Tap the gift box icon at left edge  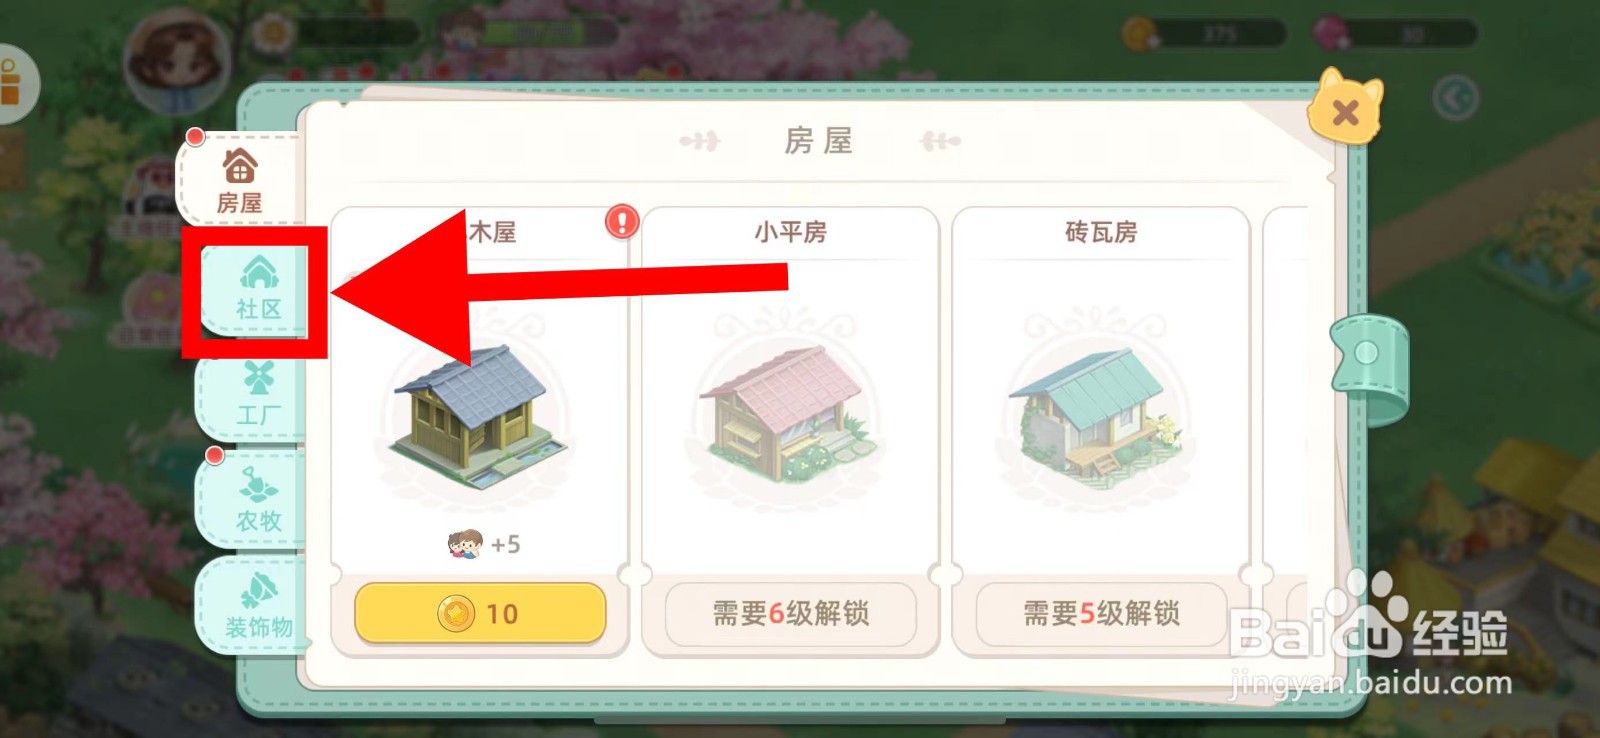[x=12, y=84]
